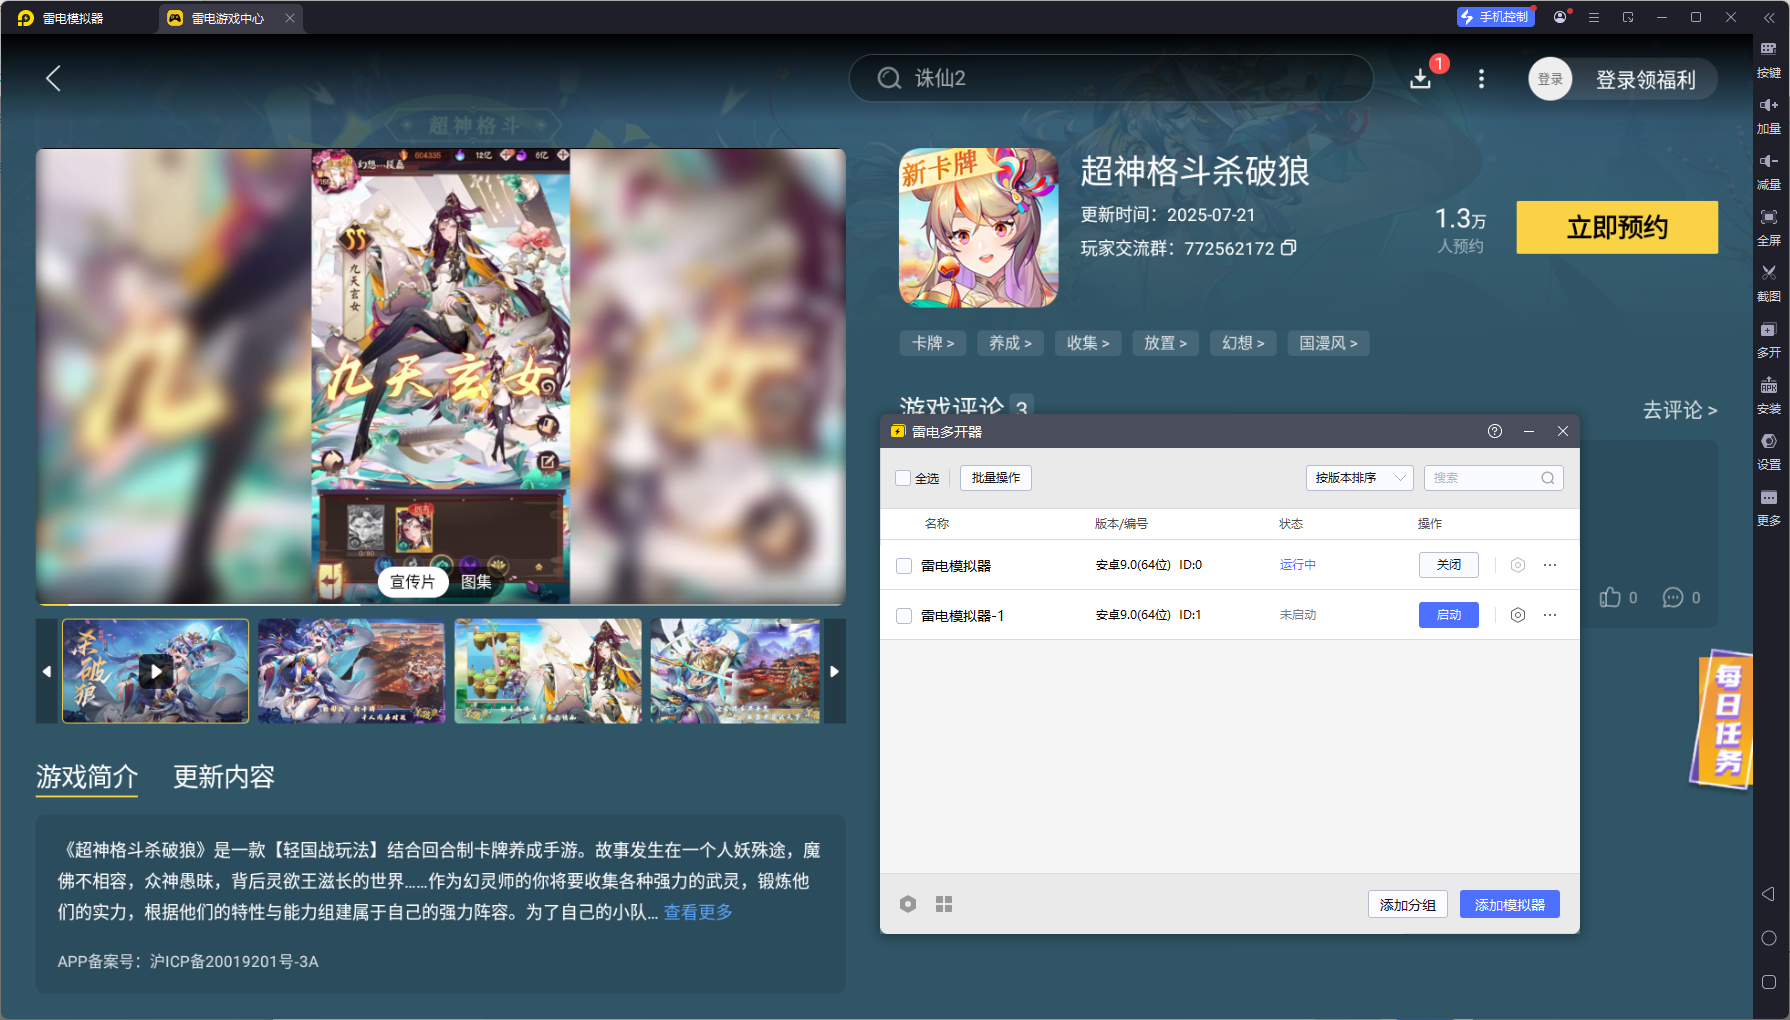Click 安装 APK install sidebar icon
Image resolution: width=1790 pixels, height=1020 pixels.
click(1769, 395)
